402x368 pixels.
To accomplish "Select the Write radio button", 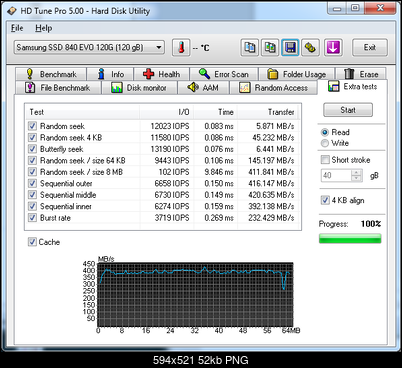I will tap(325, 143).
